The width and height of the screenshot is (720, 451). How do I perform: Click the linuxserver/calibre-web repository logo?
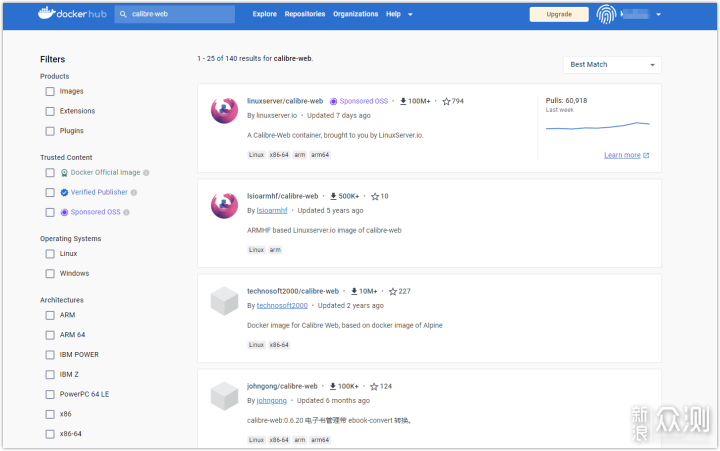point(224,111)
